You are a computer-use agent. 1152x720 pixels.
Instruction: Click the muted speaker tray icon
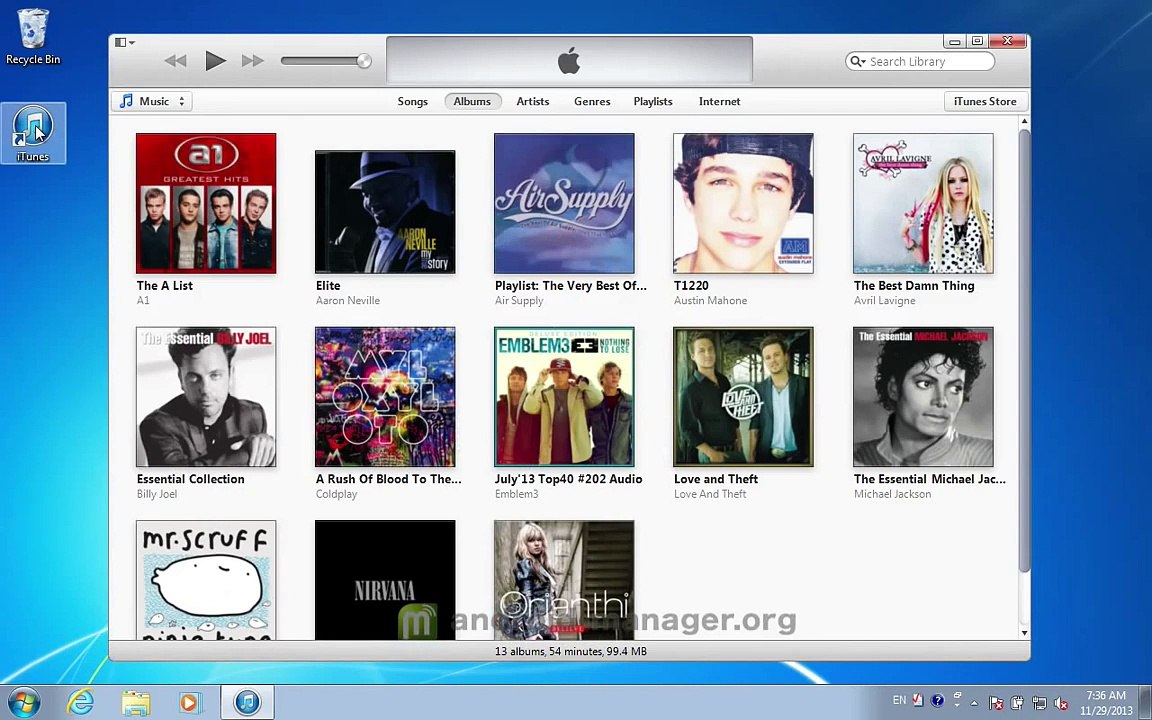click(x=1060, y=703)
